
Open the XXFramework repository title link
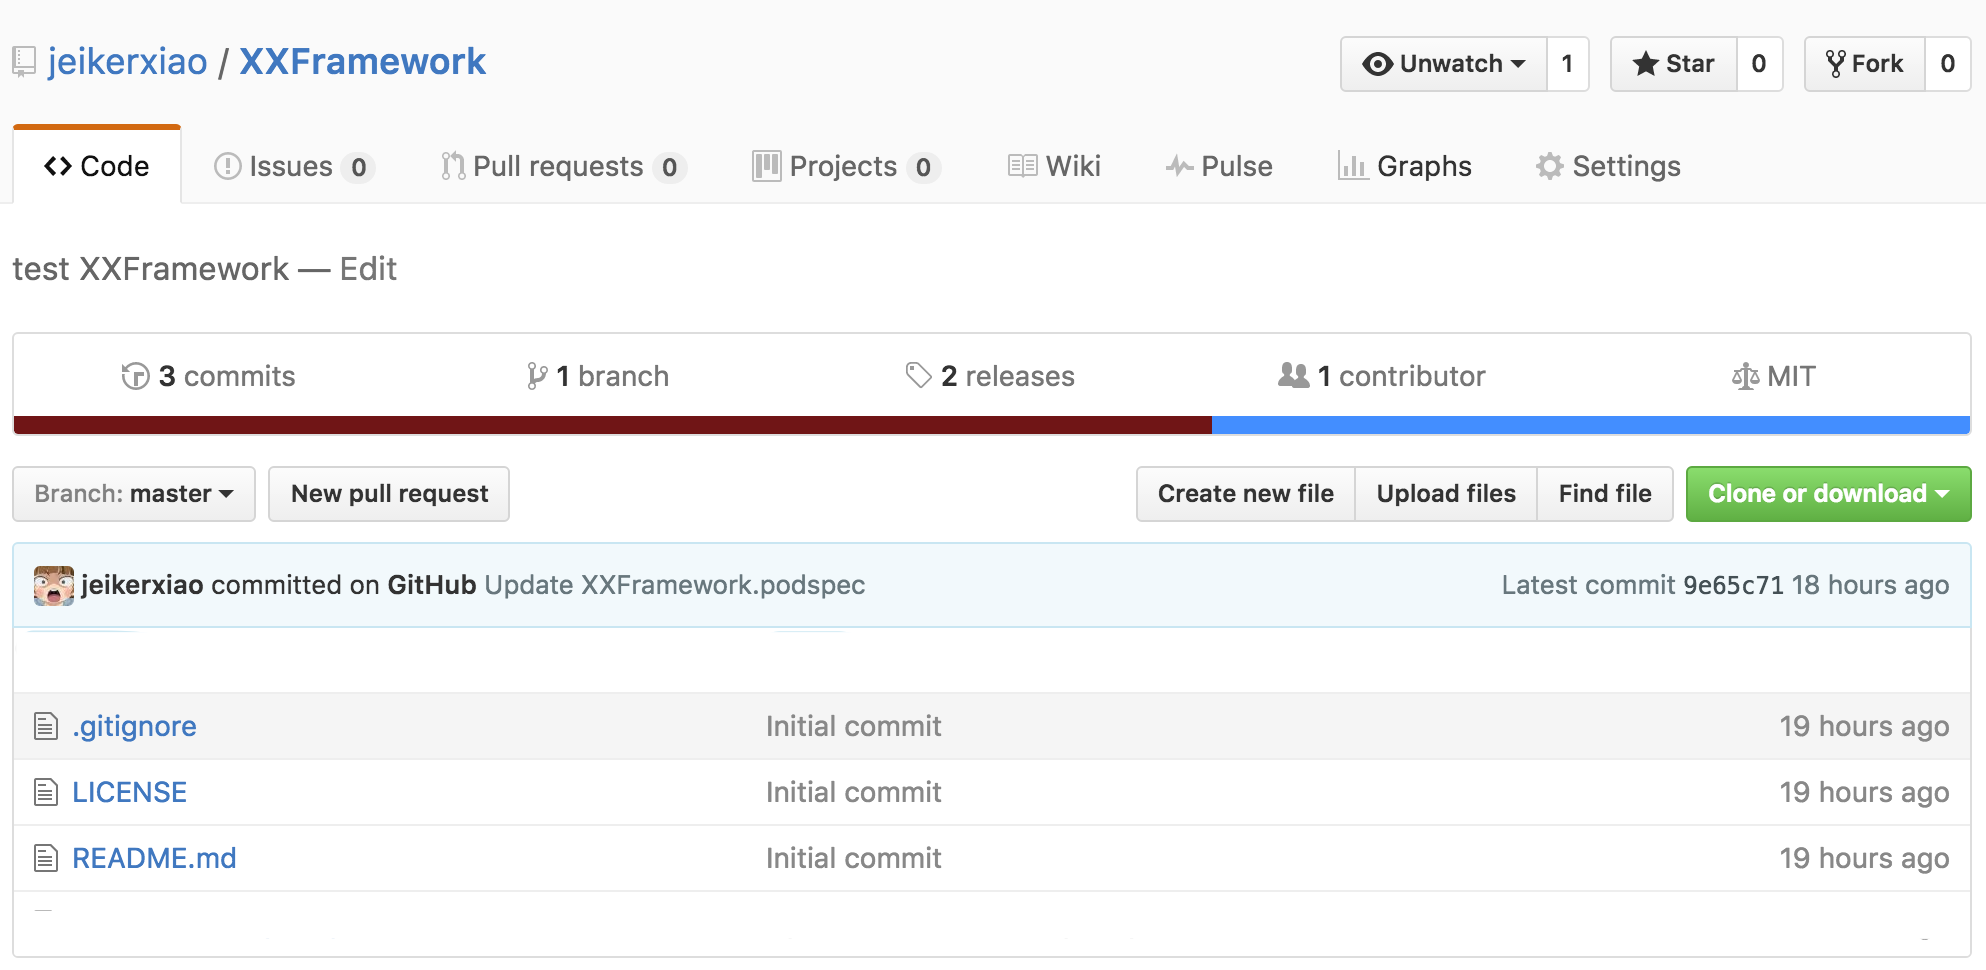coord(362,62)
